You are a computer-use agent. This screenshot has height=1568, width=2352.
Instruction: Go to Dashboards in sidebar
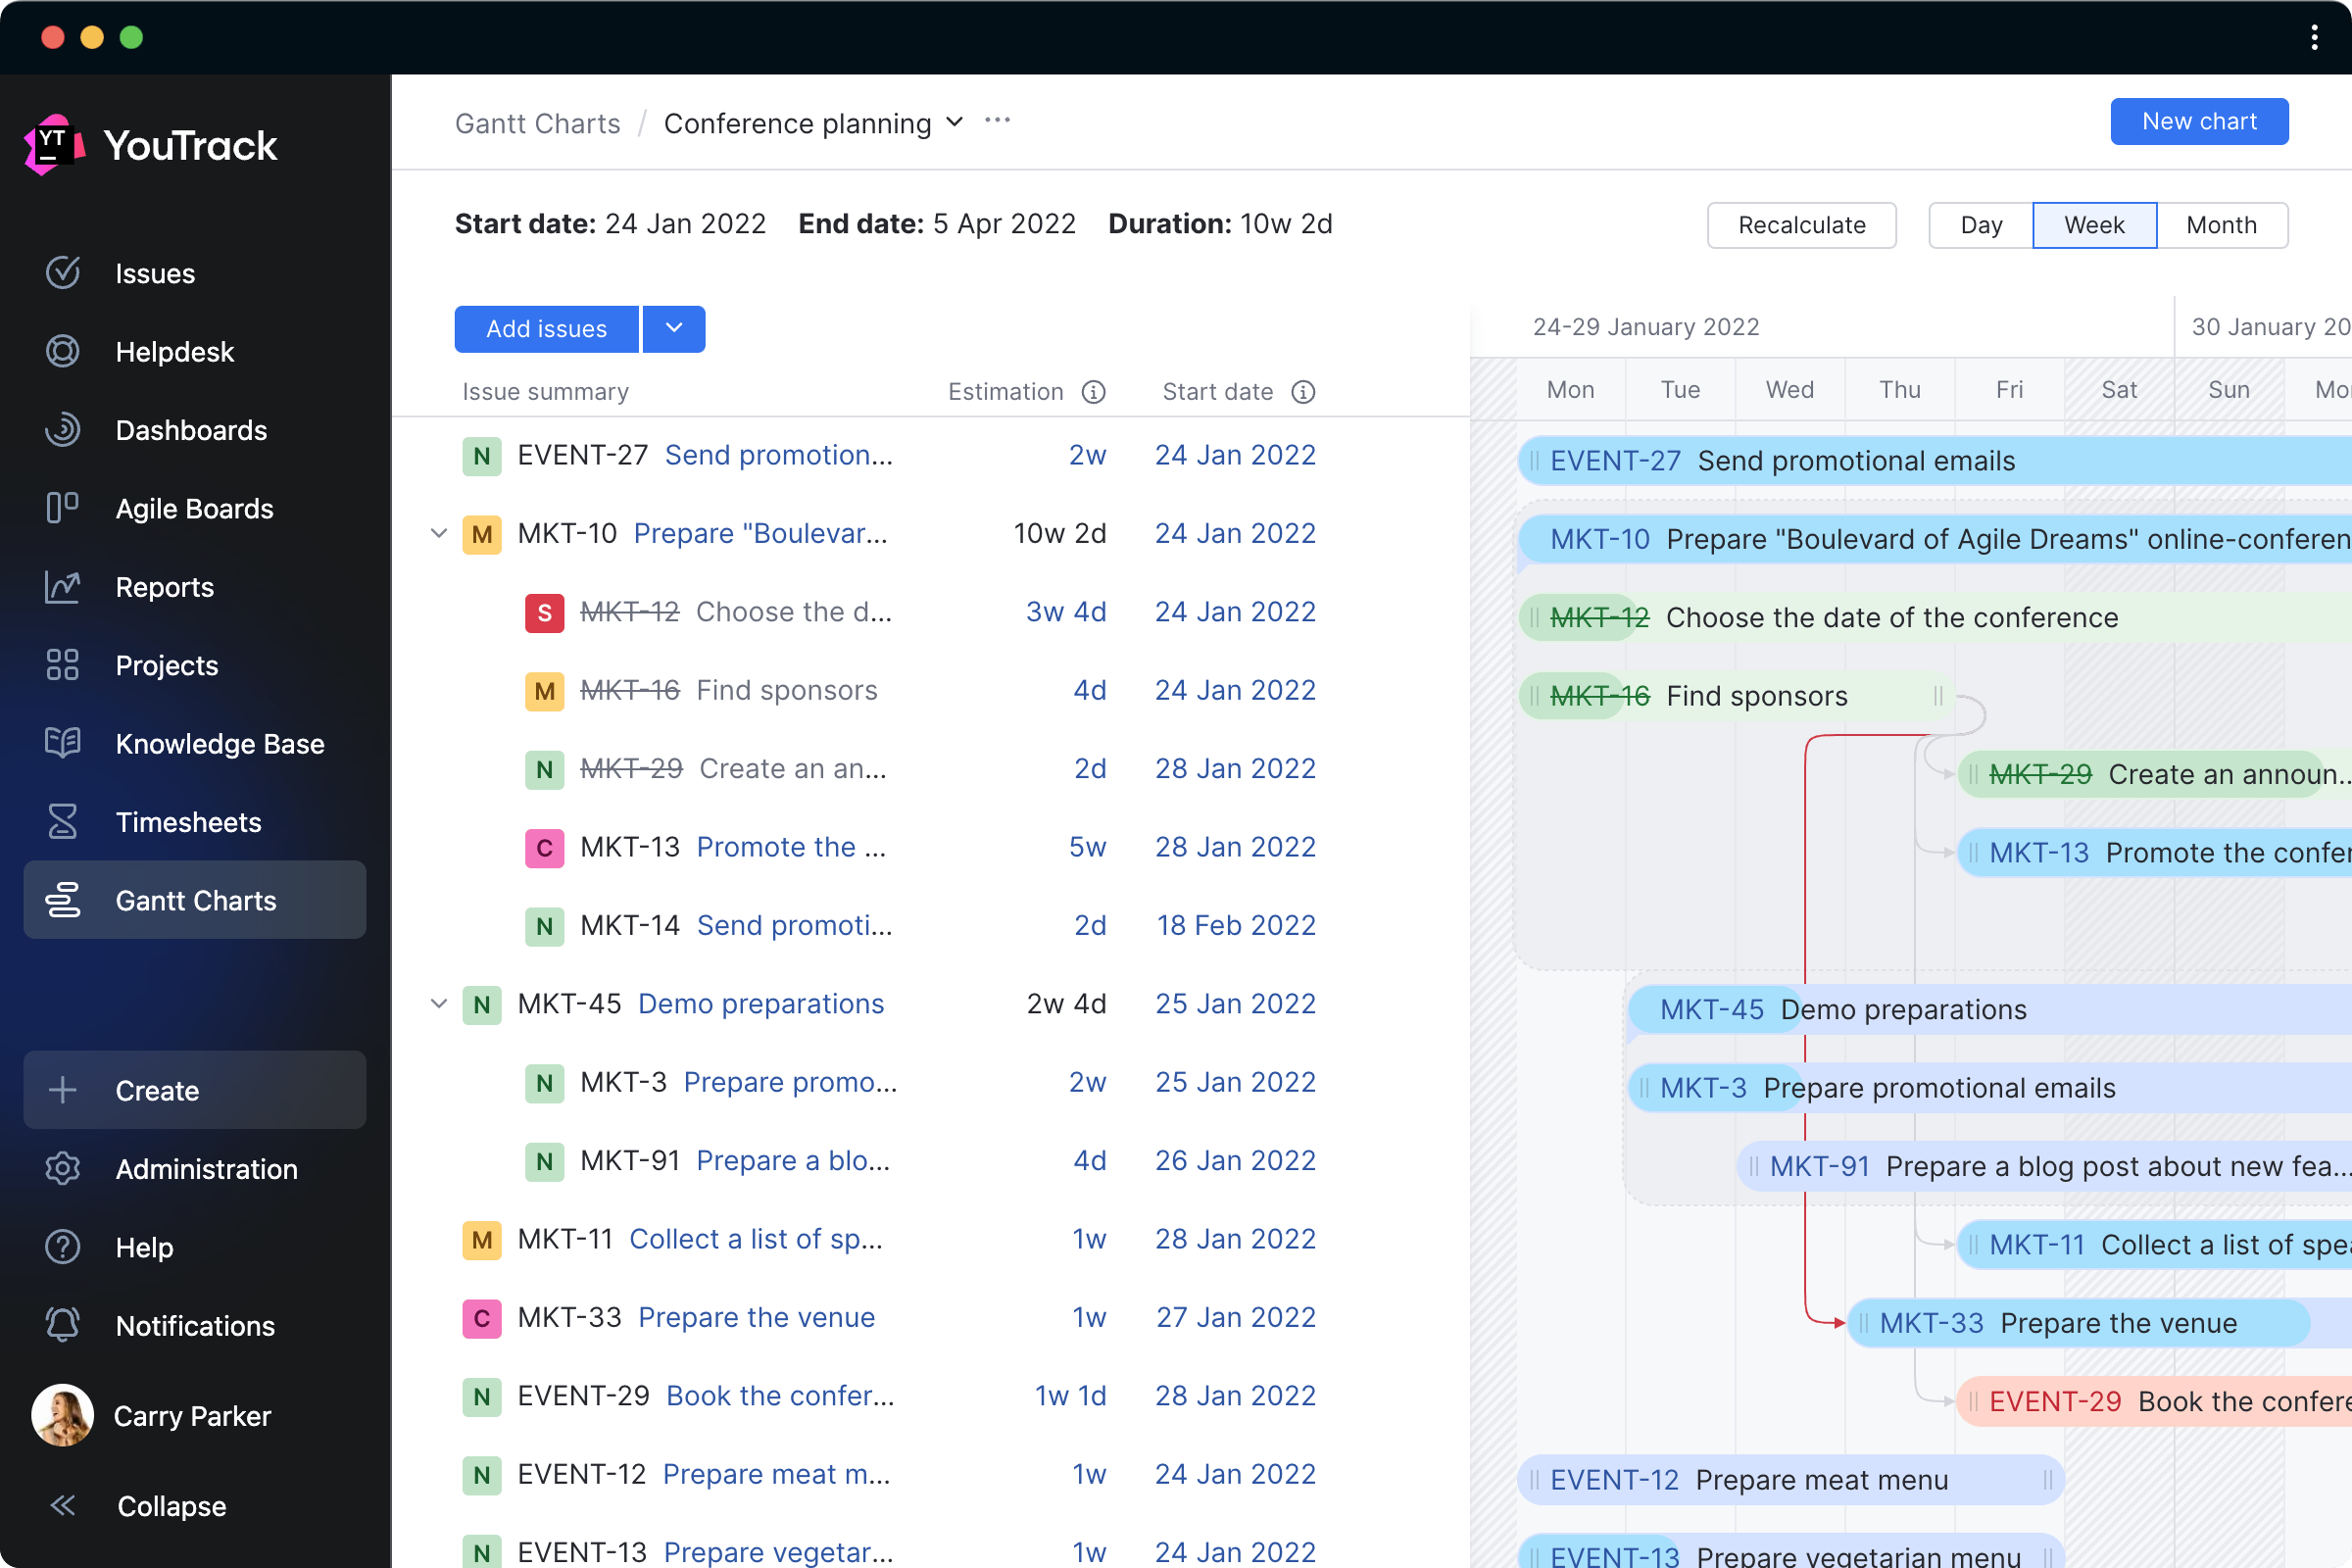tap(190, 430)
